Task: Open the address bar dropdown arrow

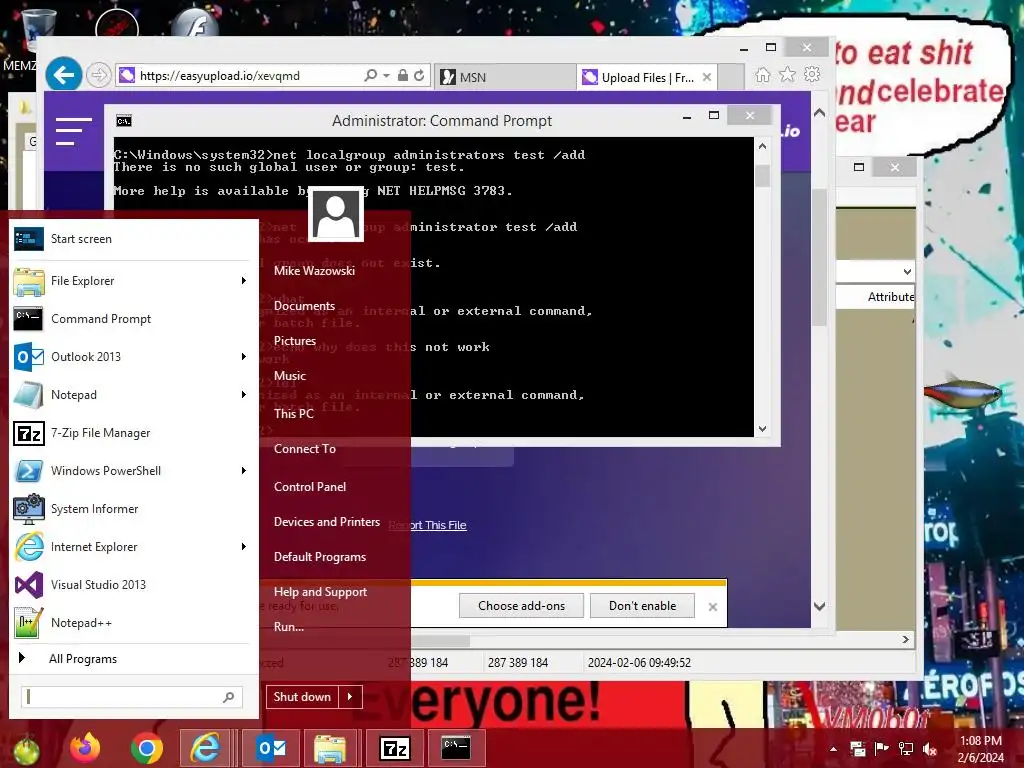Action: [x=386, y=76]
